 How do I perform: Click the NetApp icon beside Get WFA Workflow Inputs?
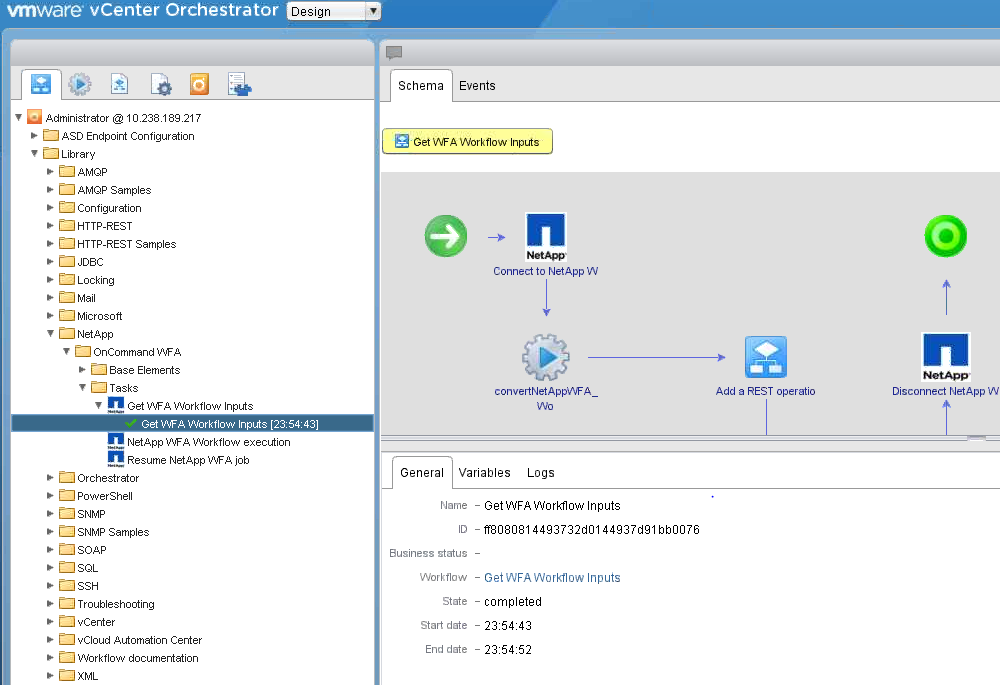(x=116, y=406)
